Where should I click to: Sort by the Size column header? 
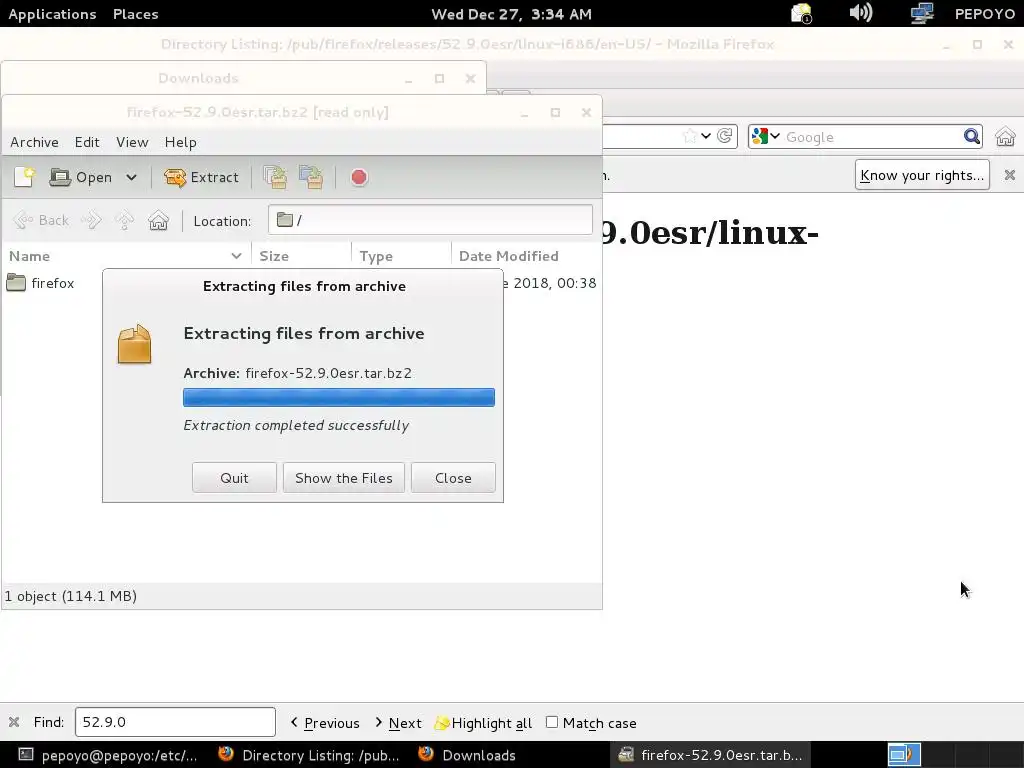click(301, 256)
